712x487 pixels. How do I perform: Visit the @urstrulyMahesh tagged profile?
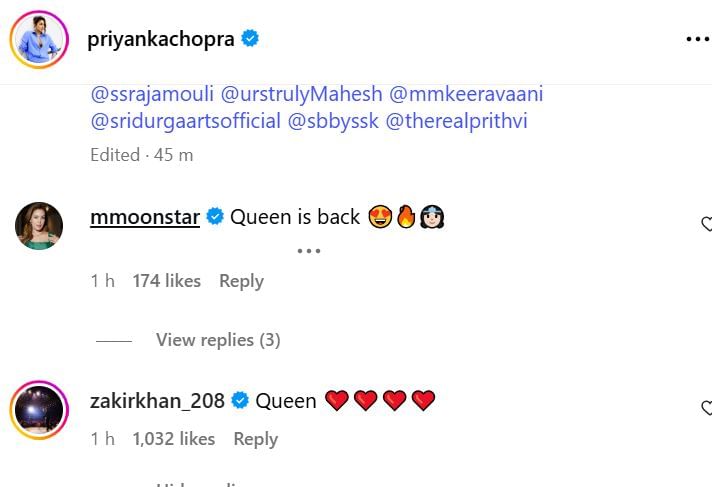tap(301, 95)
